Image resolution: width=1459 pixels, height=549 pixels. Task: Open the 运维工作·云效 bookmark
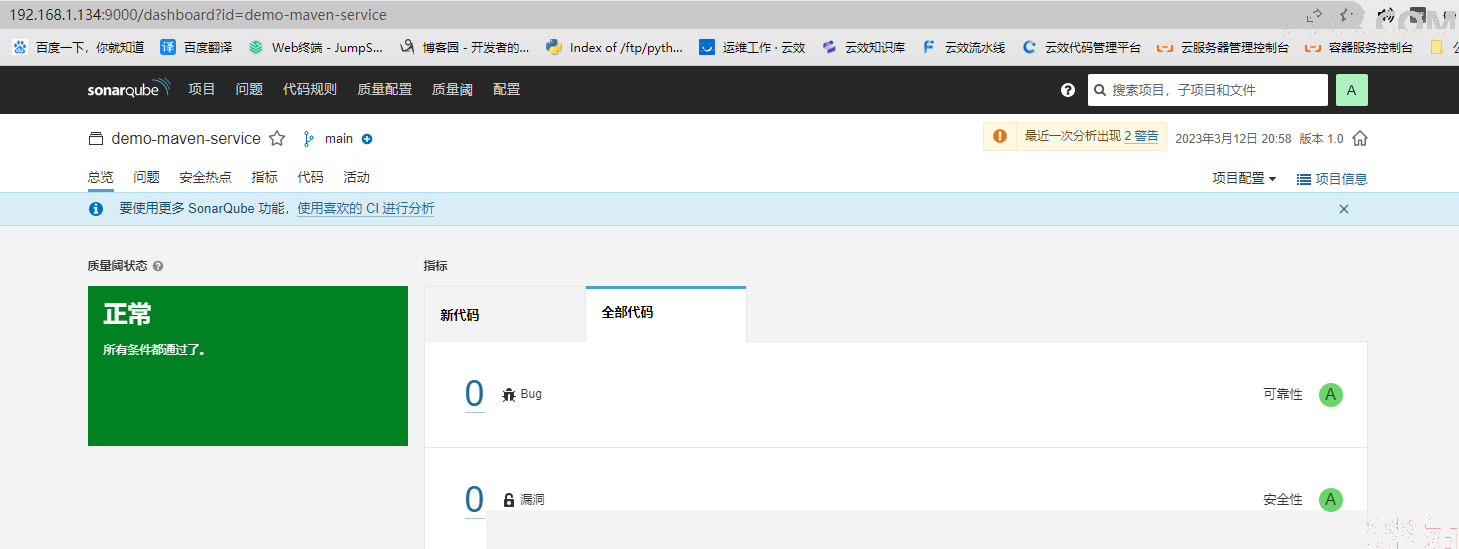(x=752, y=47)
